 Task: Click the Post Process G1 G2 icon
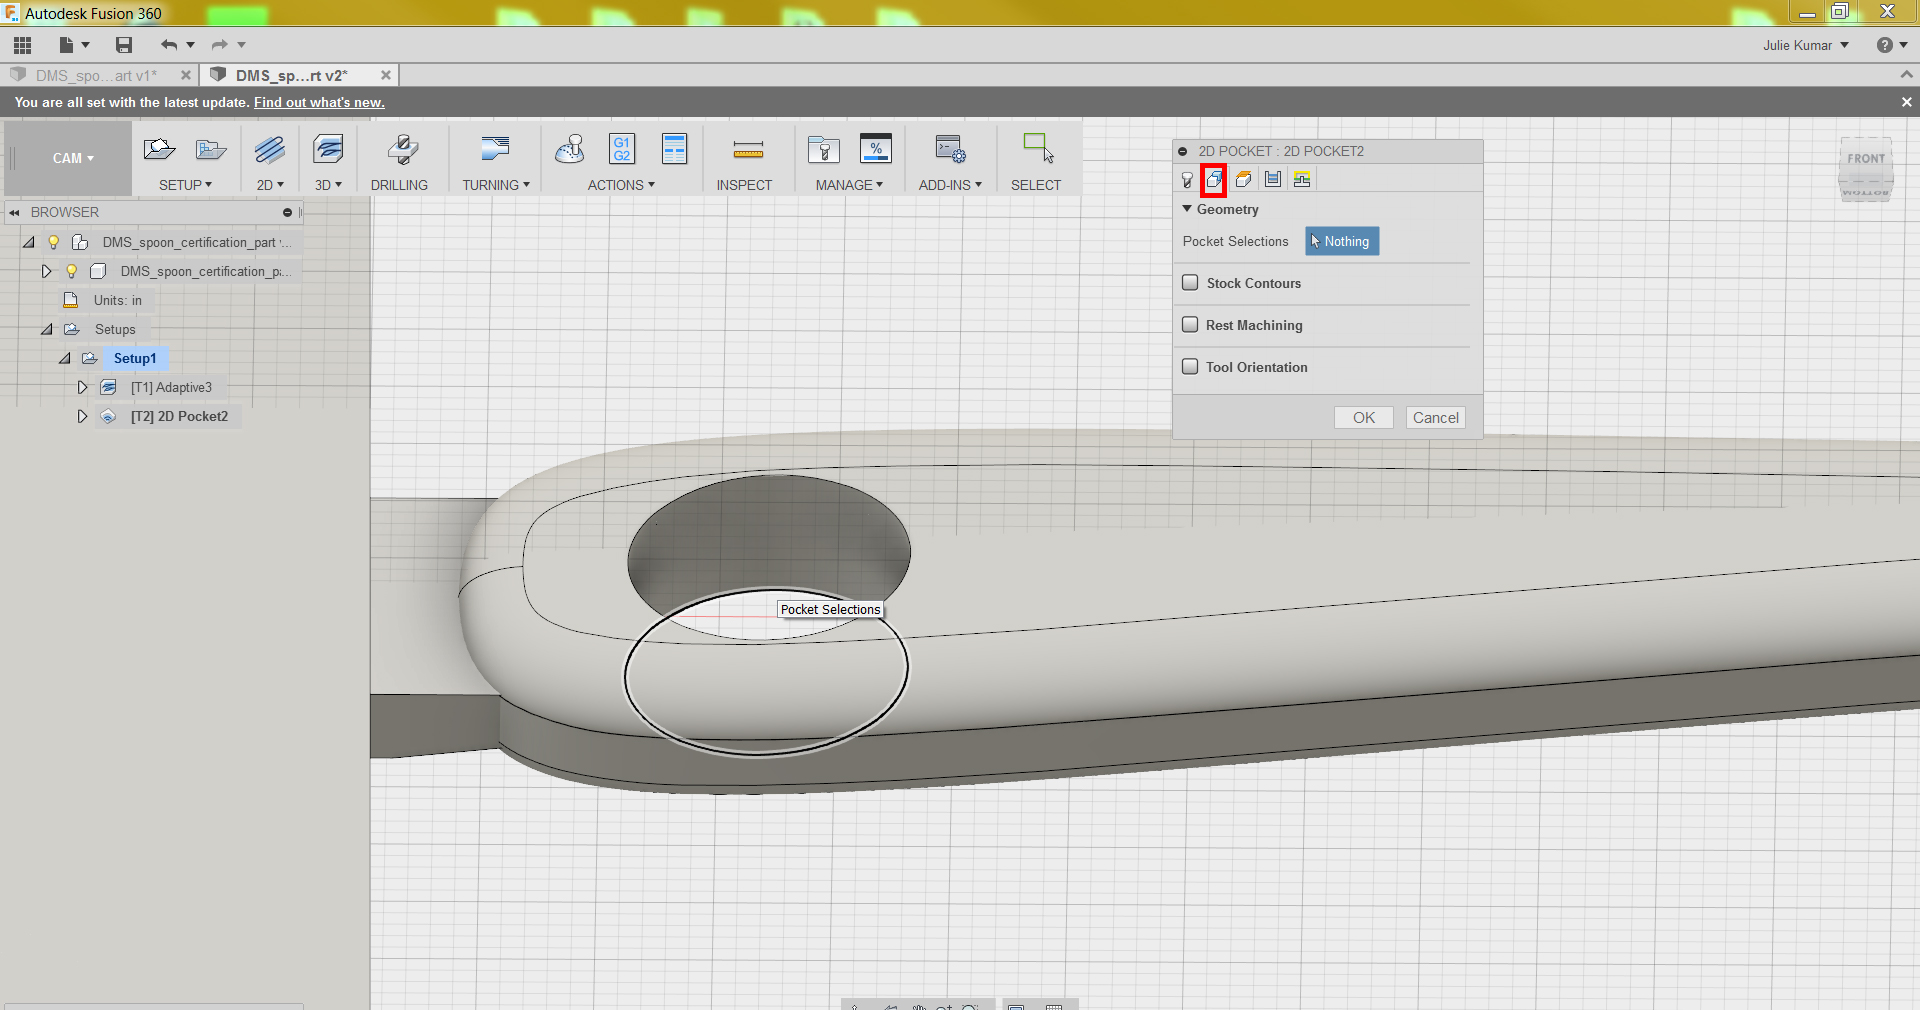pyautogui.click(x=622, y=150)
